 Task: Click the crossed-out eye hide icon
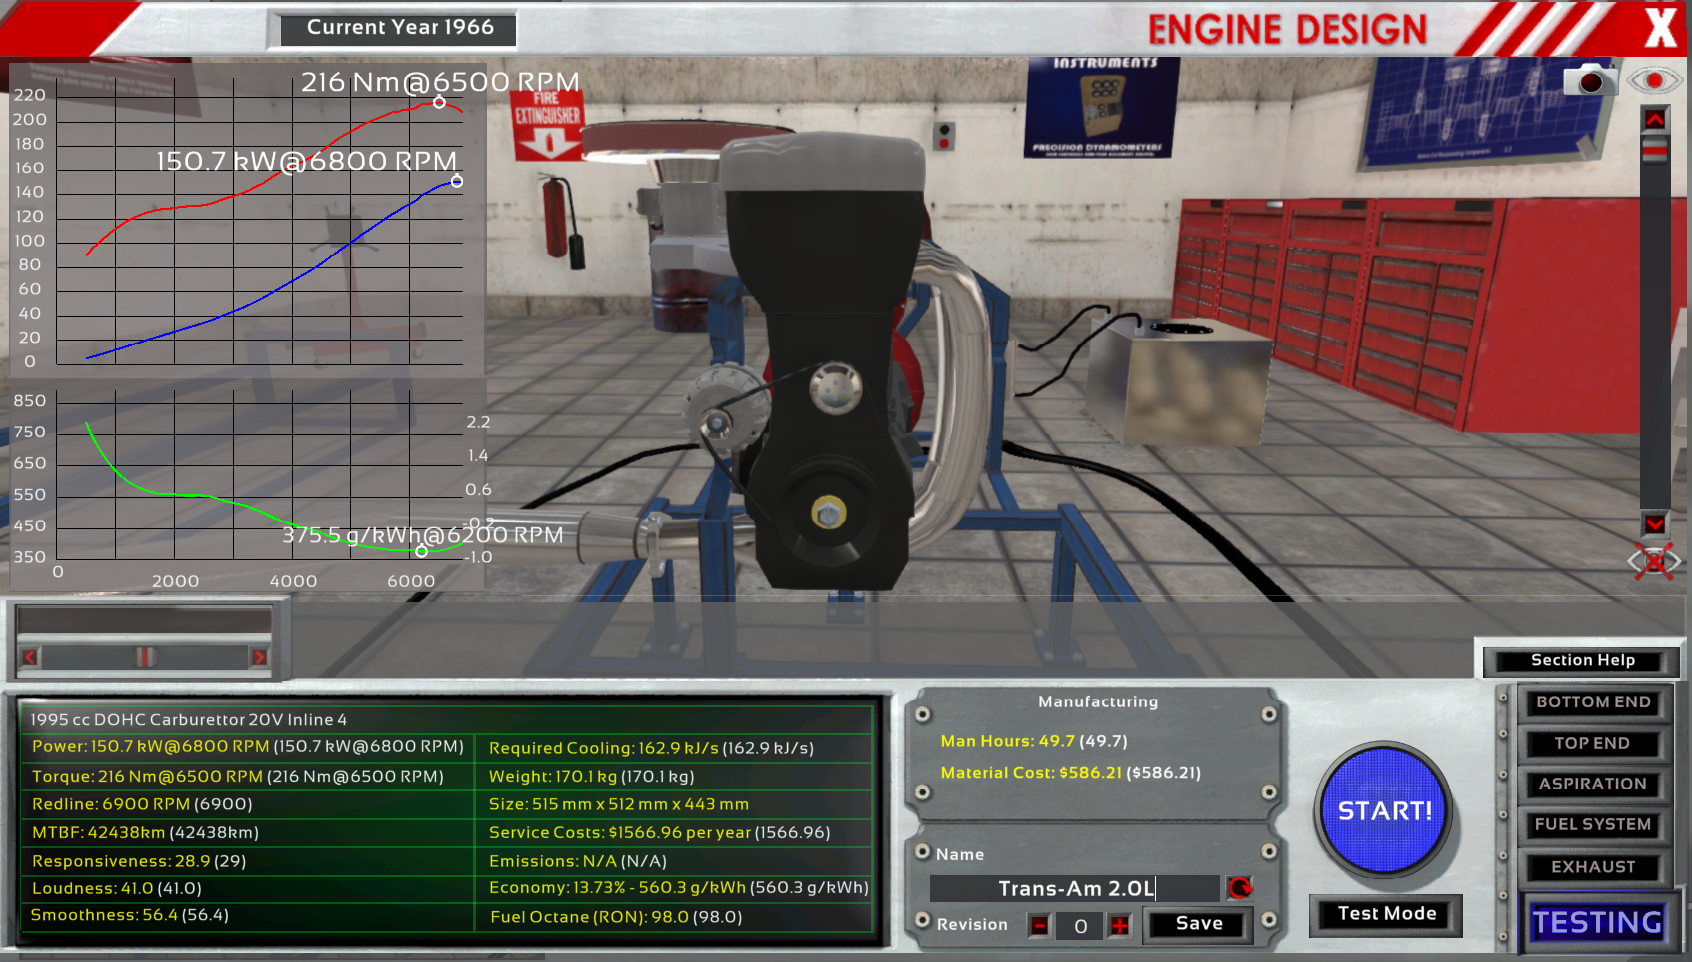[1654, 562]
